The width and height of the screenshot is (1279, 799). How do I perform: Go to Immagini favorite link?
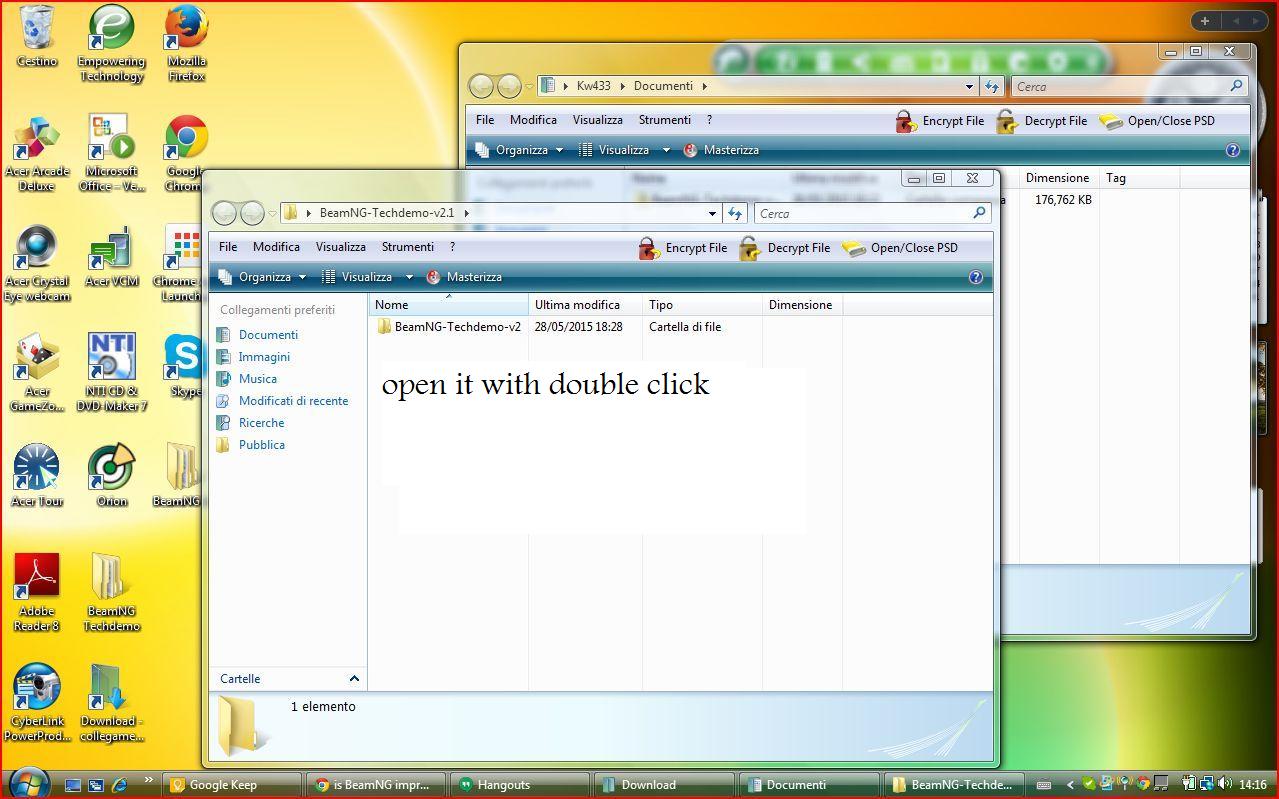tap(264, 357)
